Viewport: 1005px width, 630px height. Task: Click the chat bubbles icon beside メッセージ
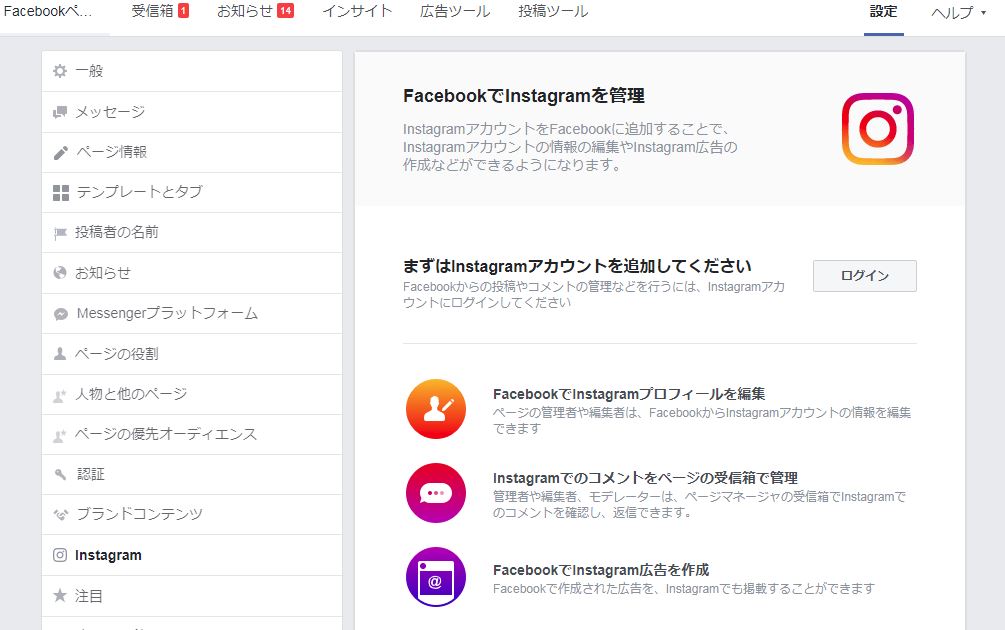[60, 112]
